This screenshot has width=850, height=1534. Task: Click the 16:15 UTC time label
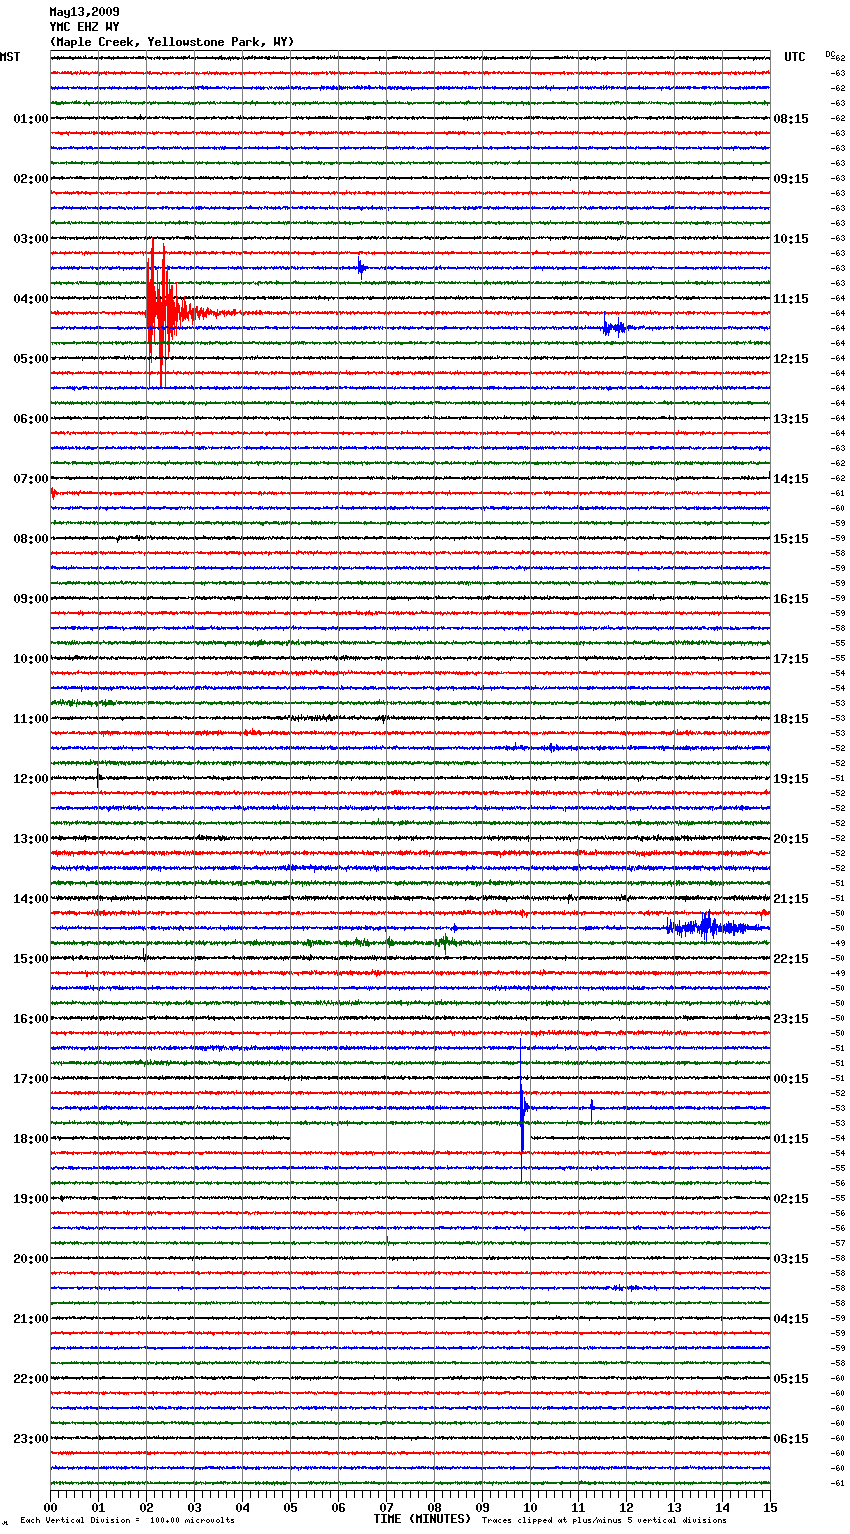tap(791, 599)
